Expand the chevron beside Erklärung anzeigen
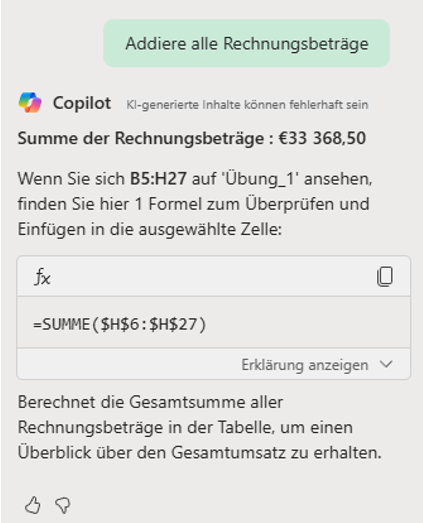The width and height of the screenshot is (423, 523). 386,364
